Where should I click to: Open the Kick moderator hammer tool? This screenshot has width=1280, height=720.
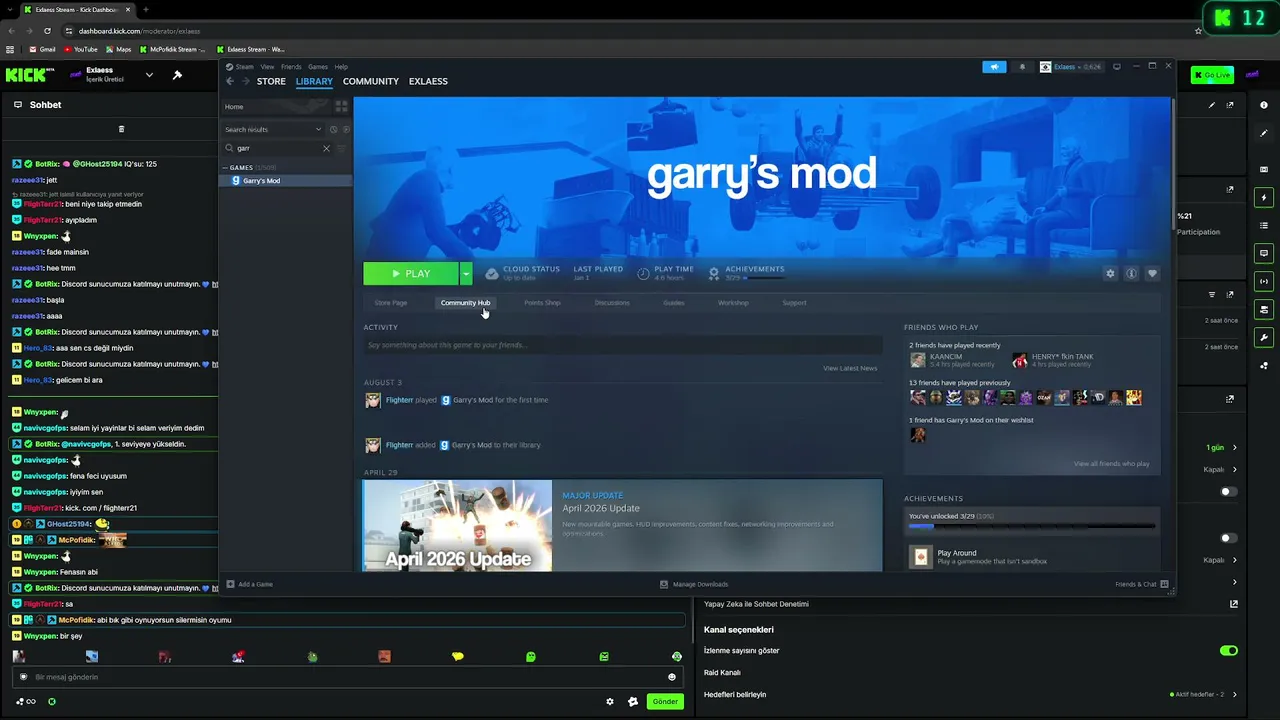(x=177, y=75)
